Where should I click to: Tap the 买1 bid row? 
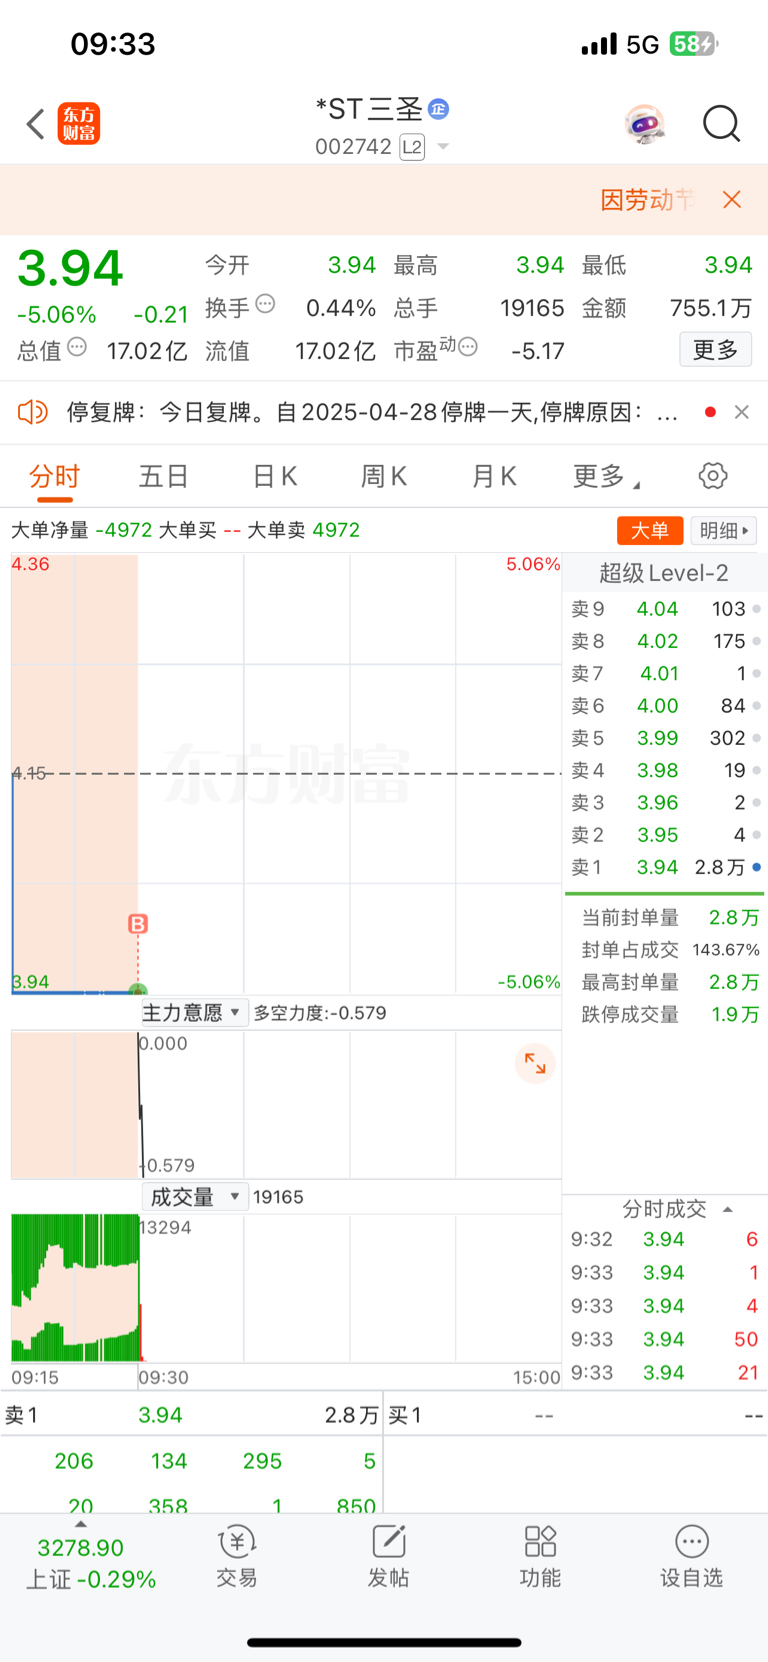coord(575,1415)
